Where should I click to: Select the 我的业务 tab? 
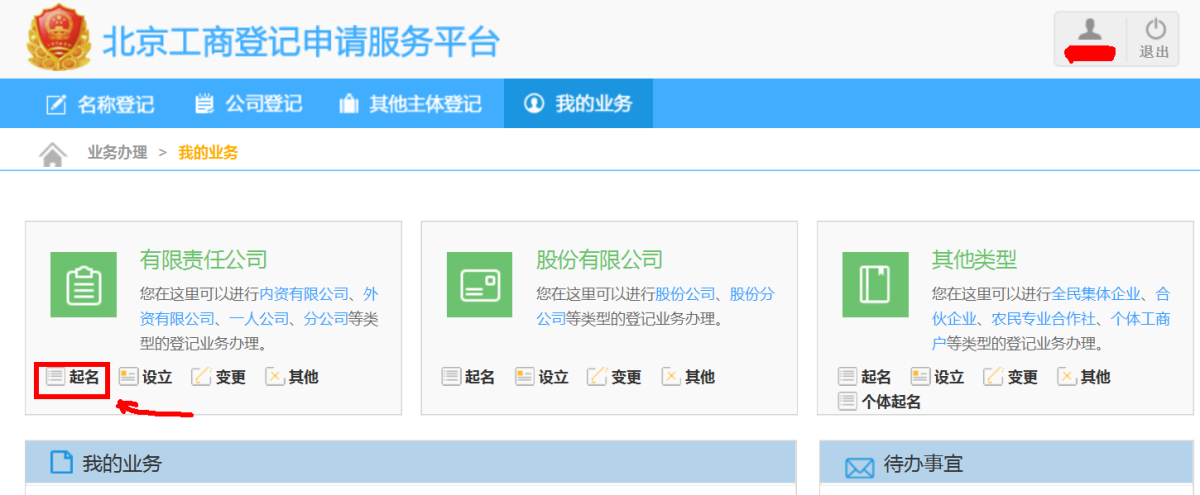579,104
